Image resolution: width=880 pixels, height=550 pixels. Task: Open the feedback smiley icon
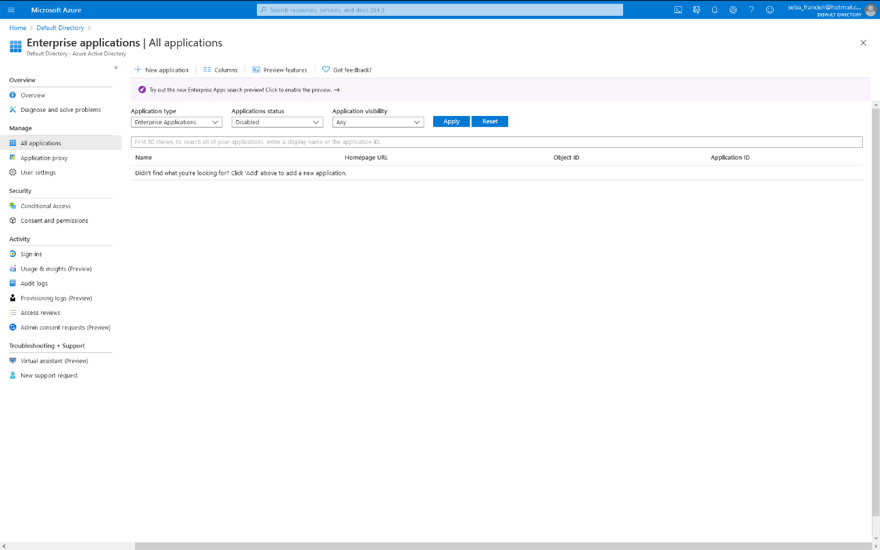tap(770, 10)
